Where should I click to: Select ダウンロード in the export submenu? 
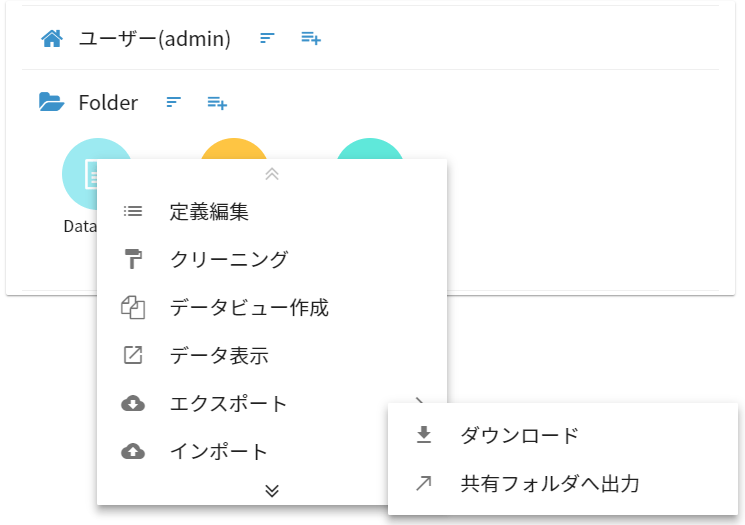(x=519, y=436)
